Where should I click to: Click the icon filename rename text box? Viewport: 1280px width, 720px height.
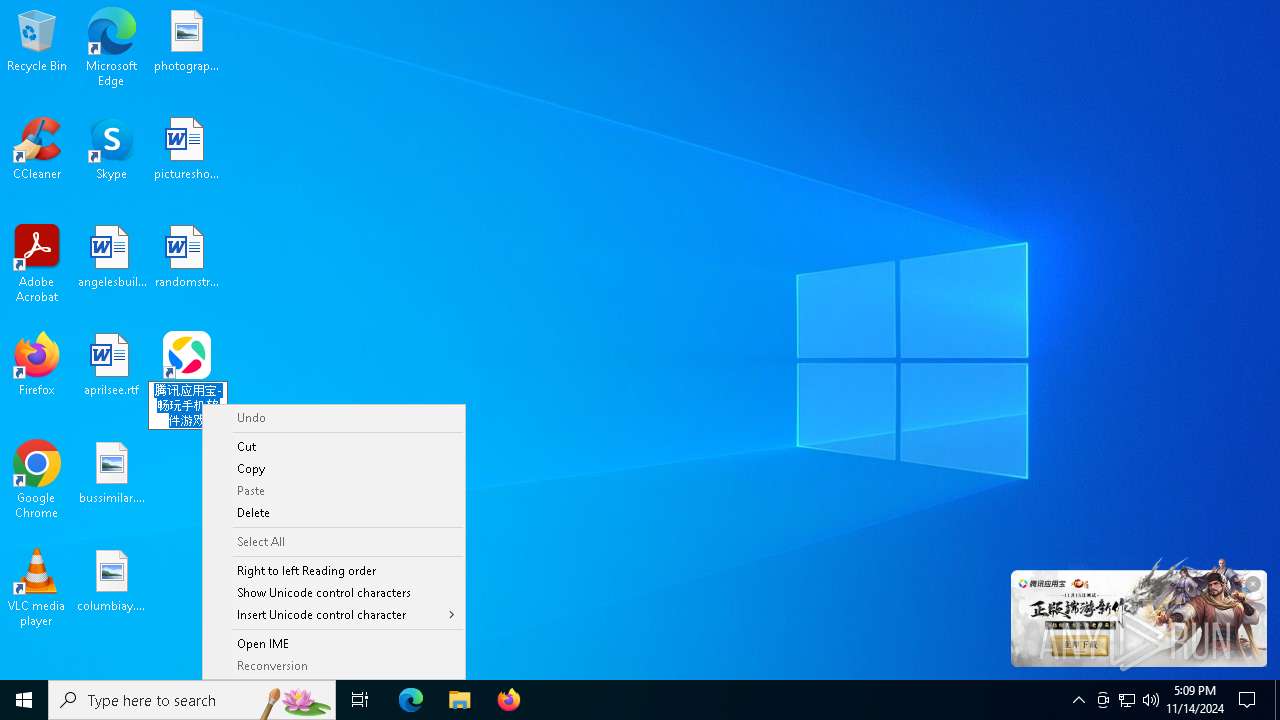(188, 406)
